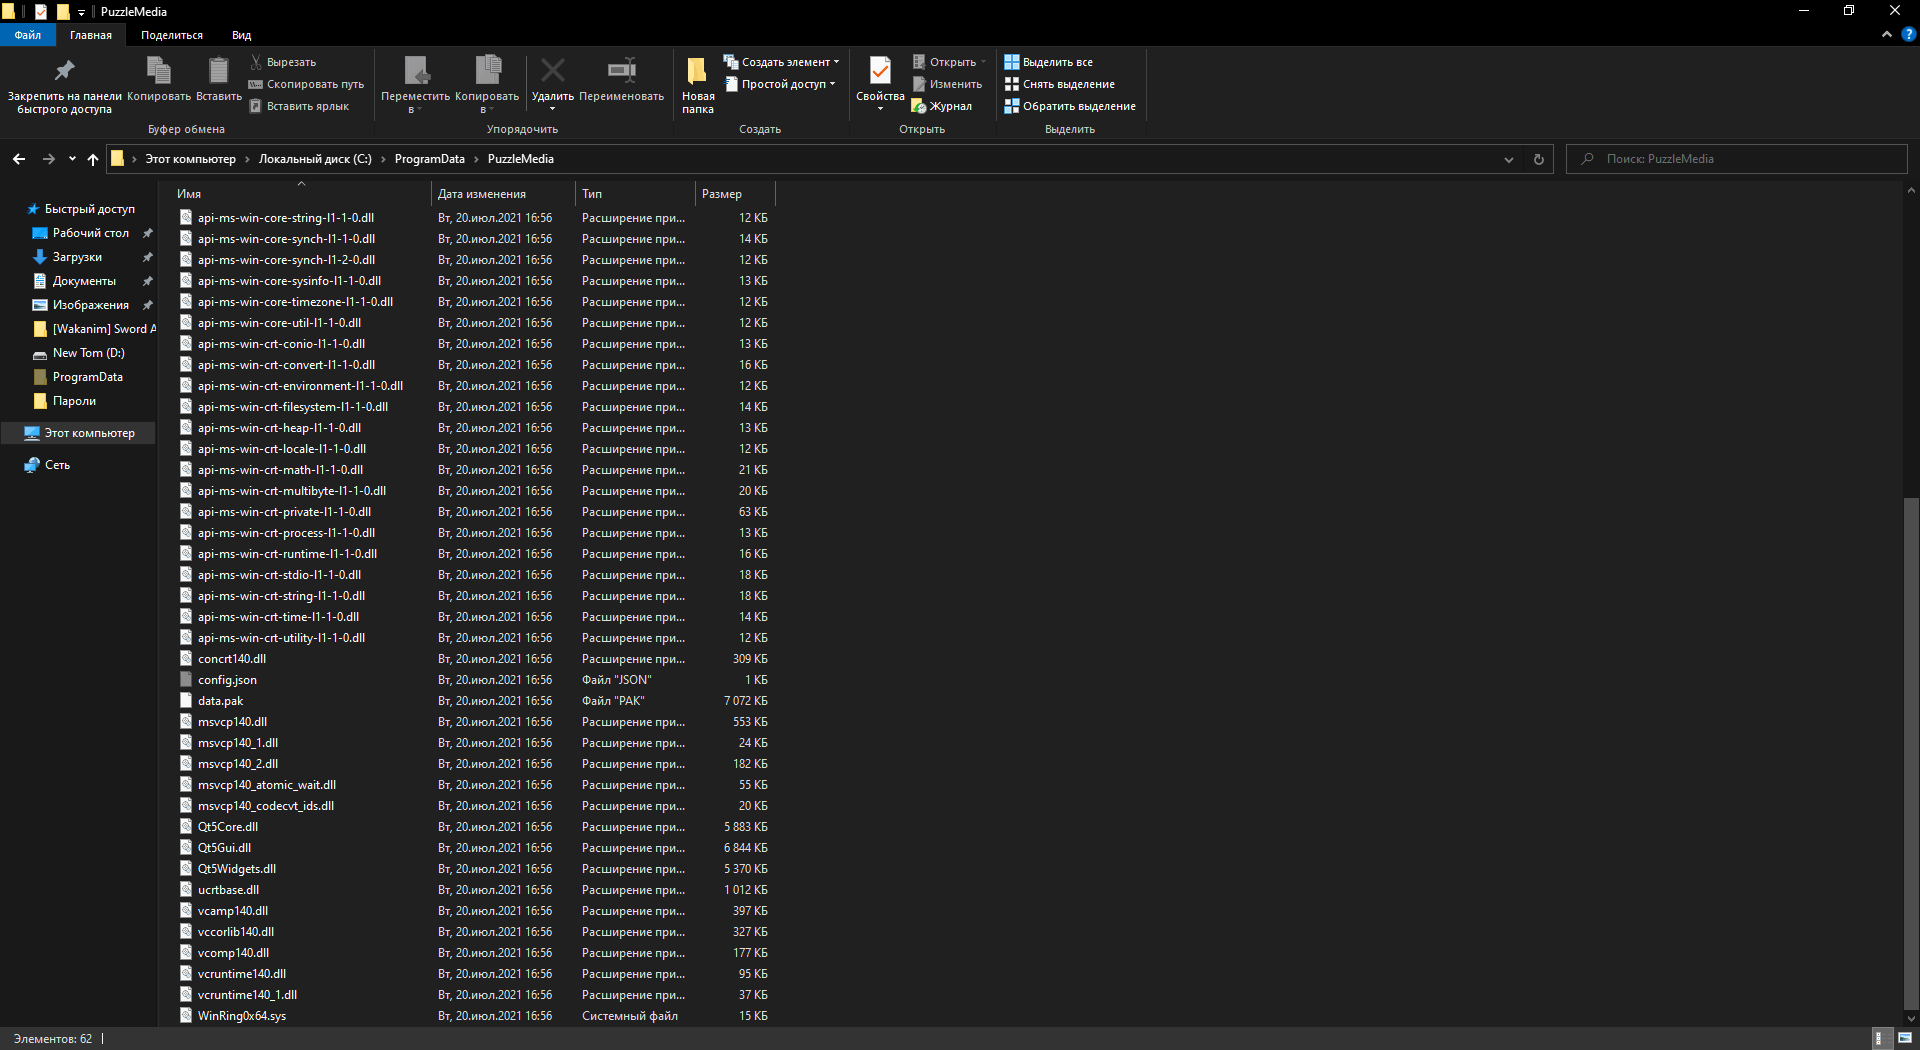
Task: Sort by Size (Размер) column header
Action: 735,194
